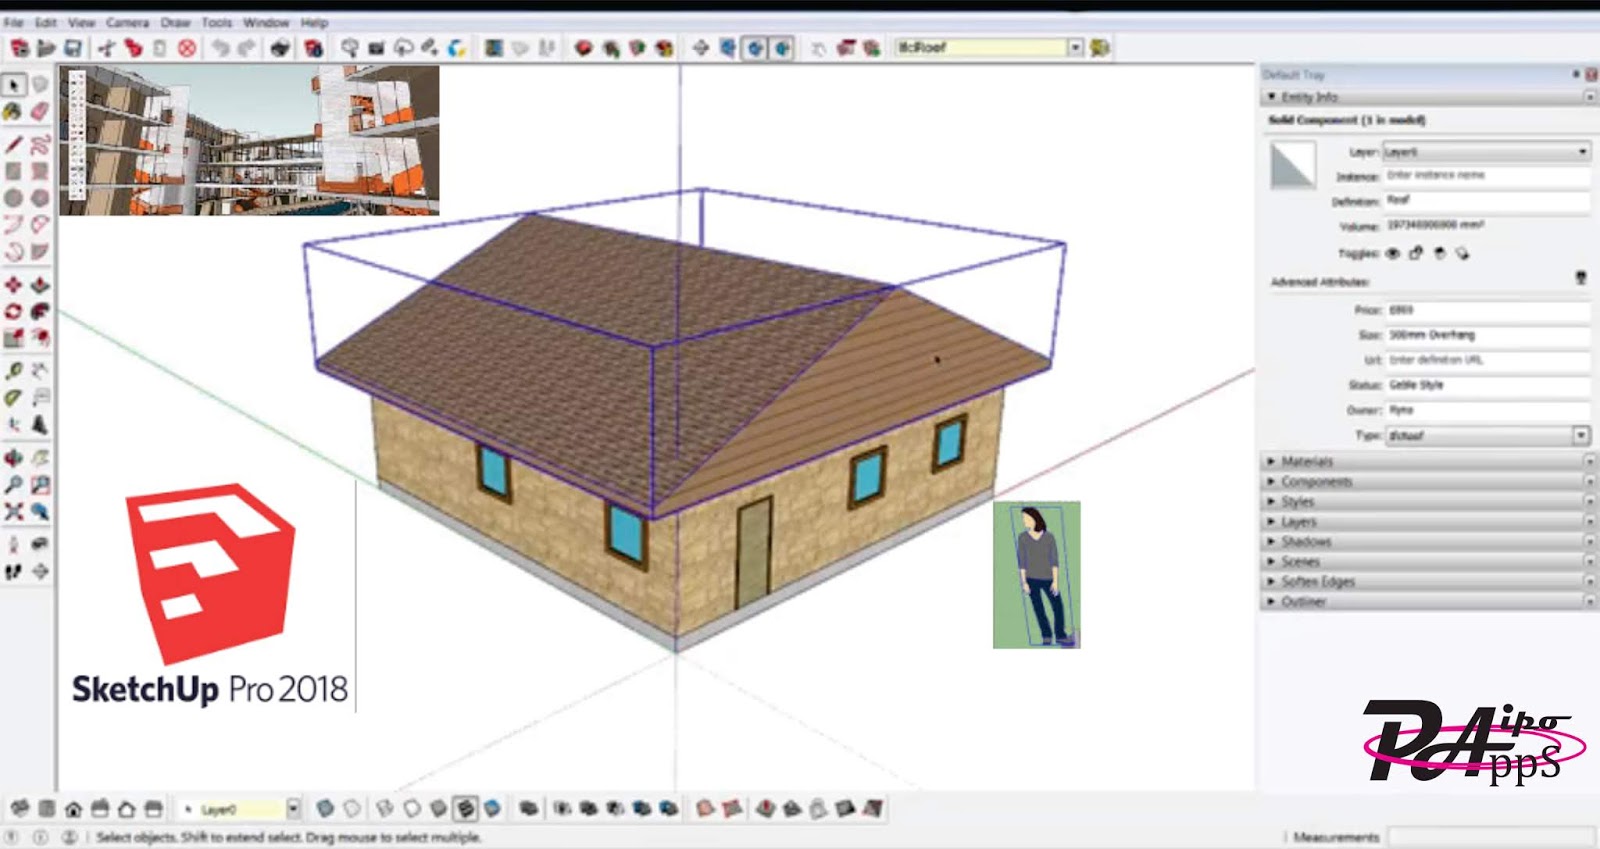Choose the Eraser tool

40,111
